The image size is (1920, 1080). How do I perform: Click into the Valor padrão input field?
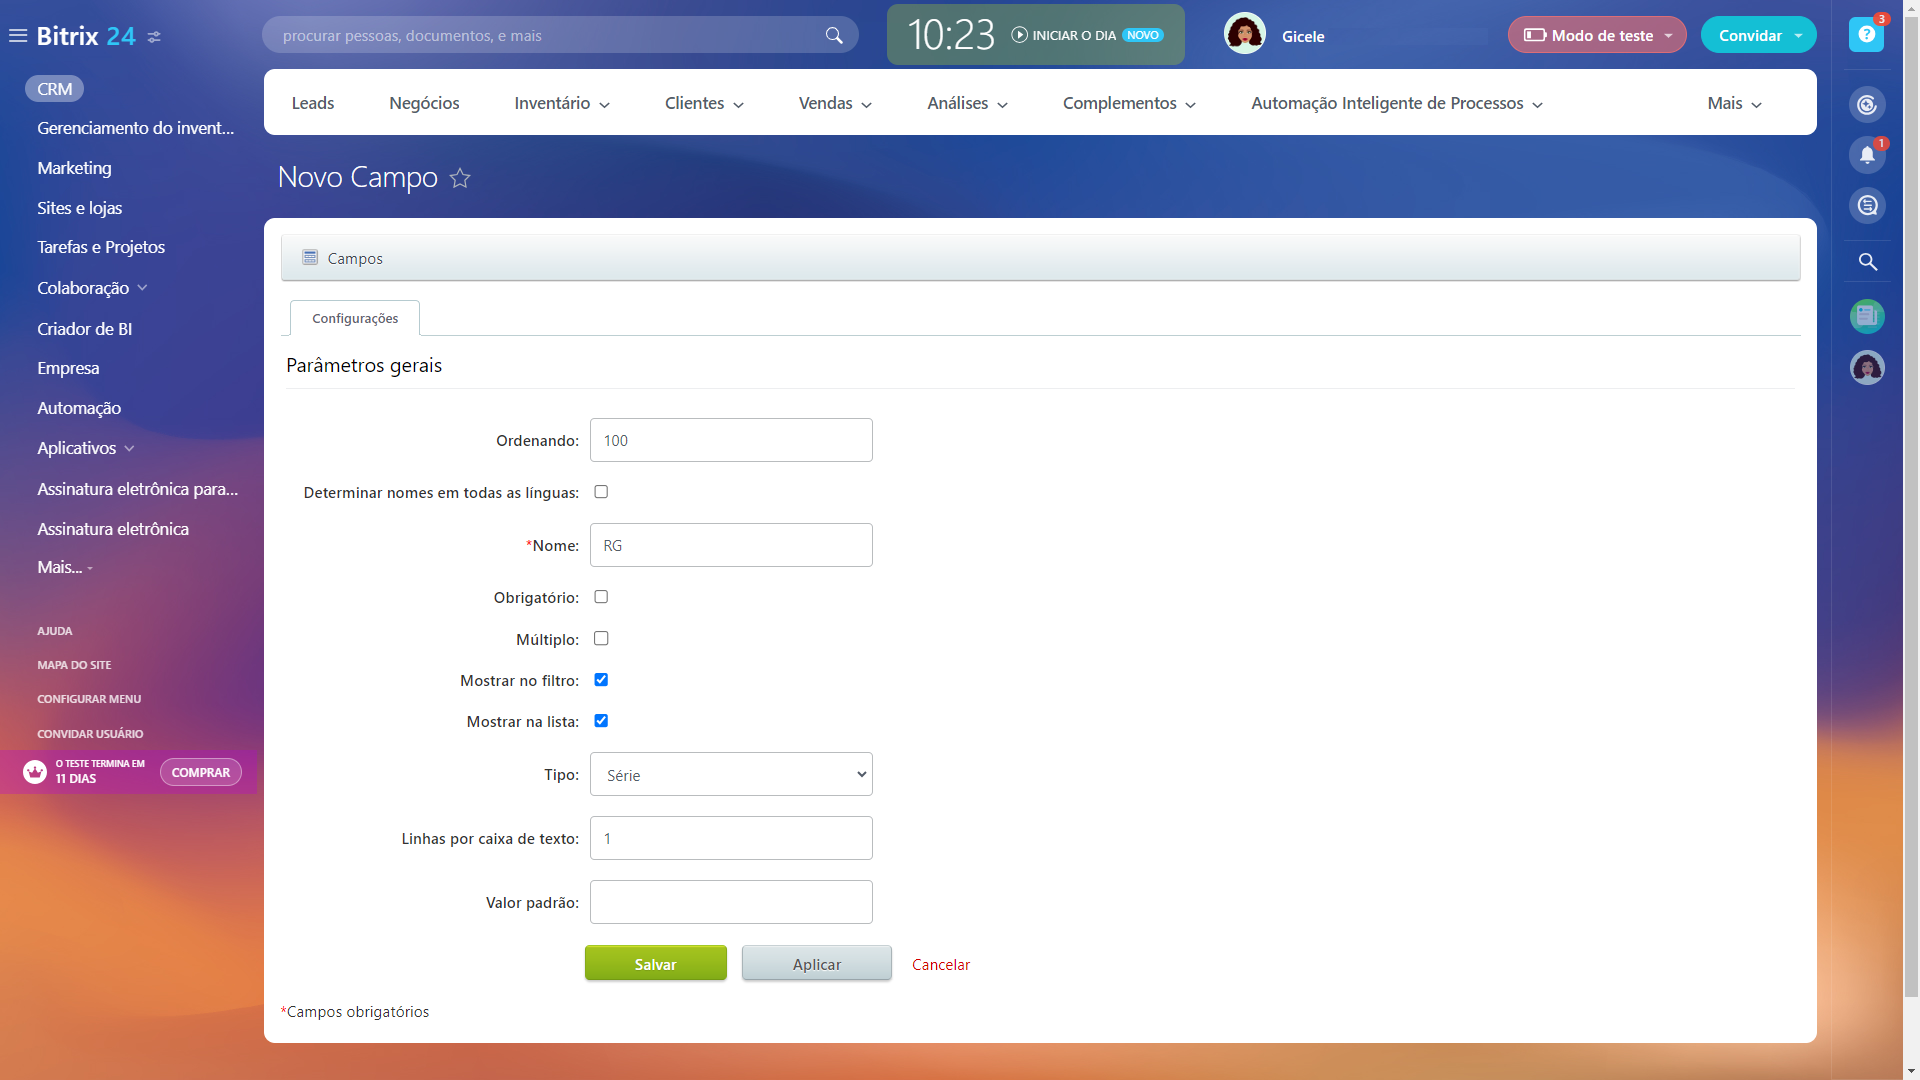click(x=731, y=902)
